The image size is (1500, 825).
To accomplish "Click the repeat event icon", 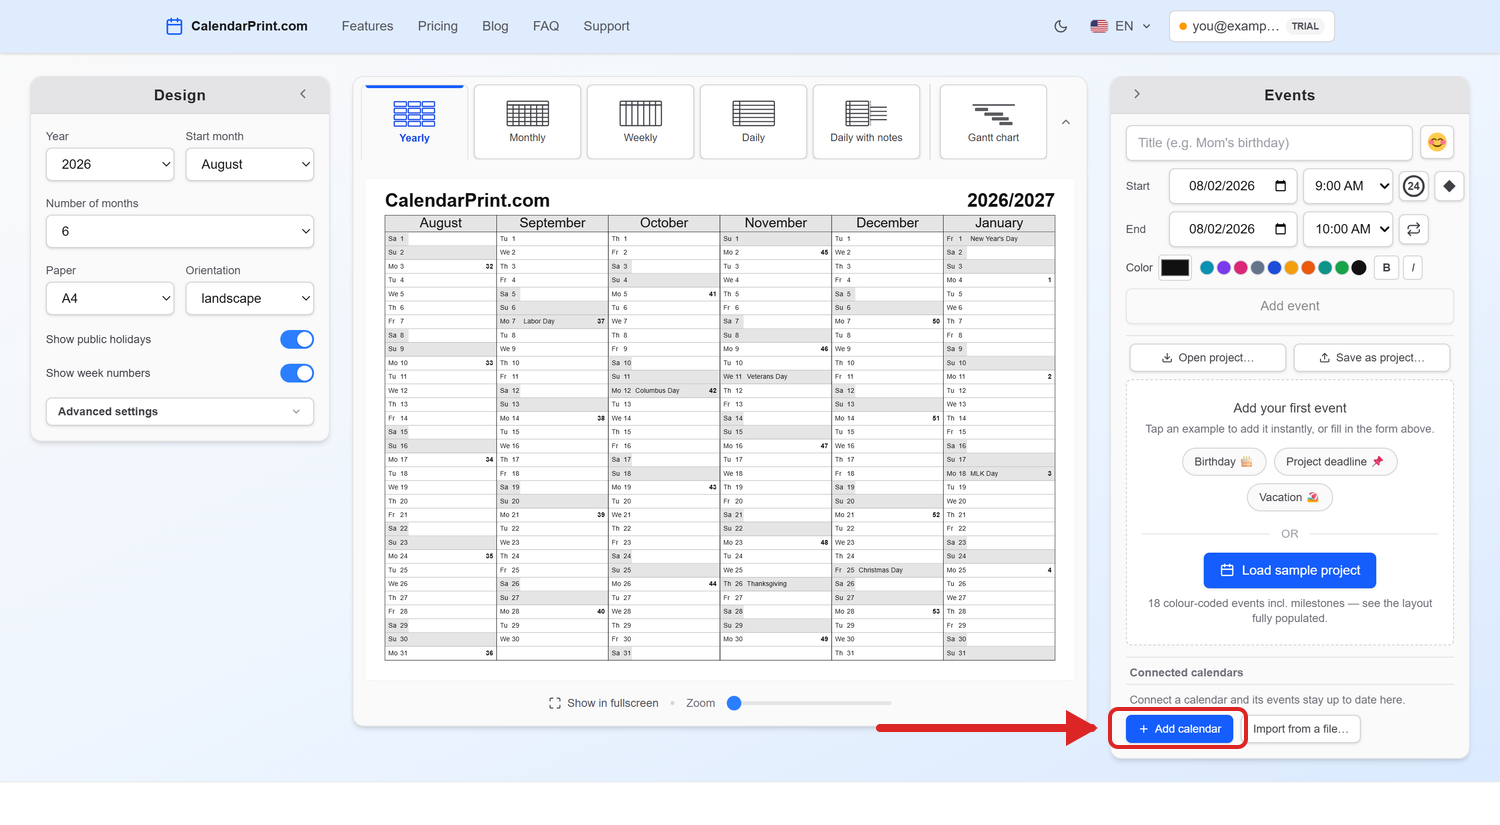I will [1414, 229].
